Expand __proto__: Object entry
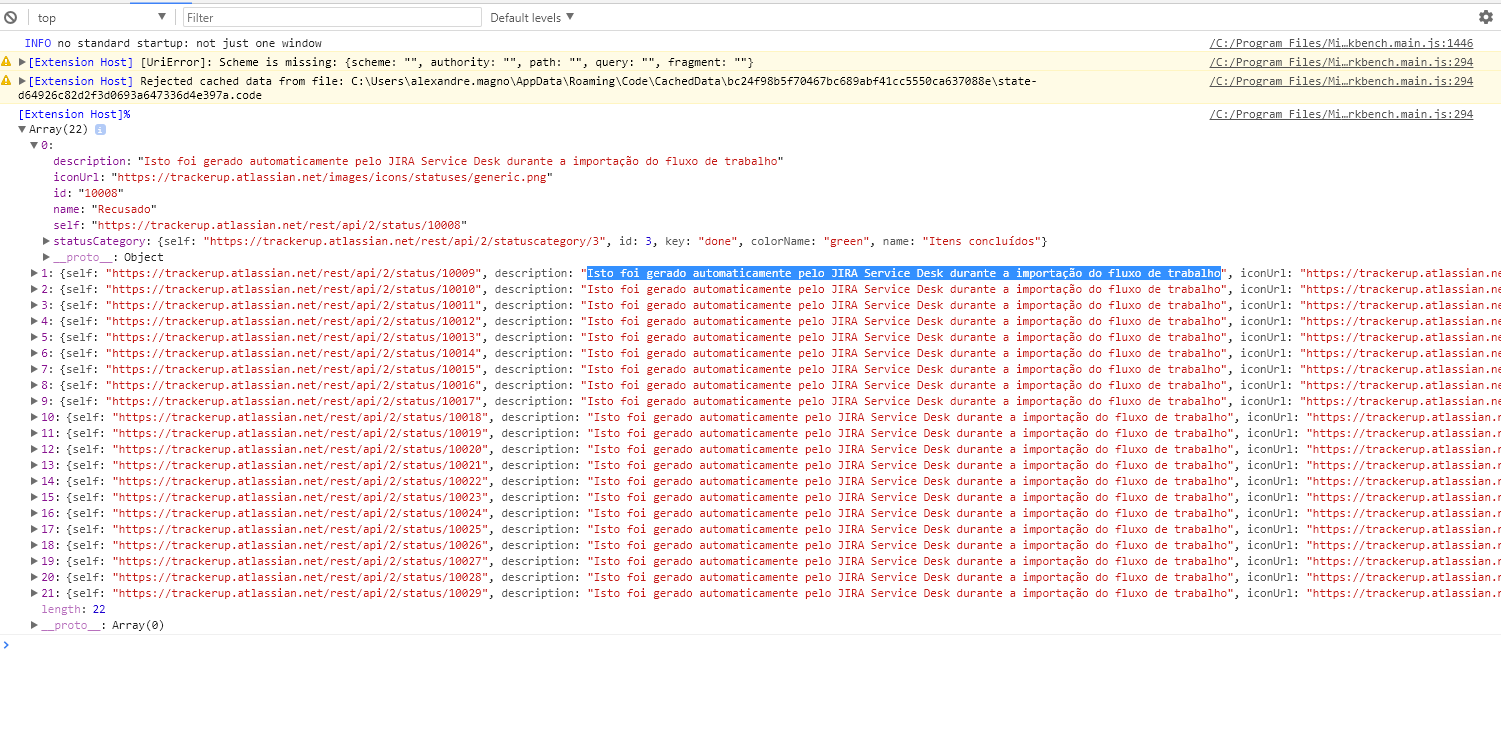 click(x=47, y=257)
